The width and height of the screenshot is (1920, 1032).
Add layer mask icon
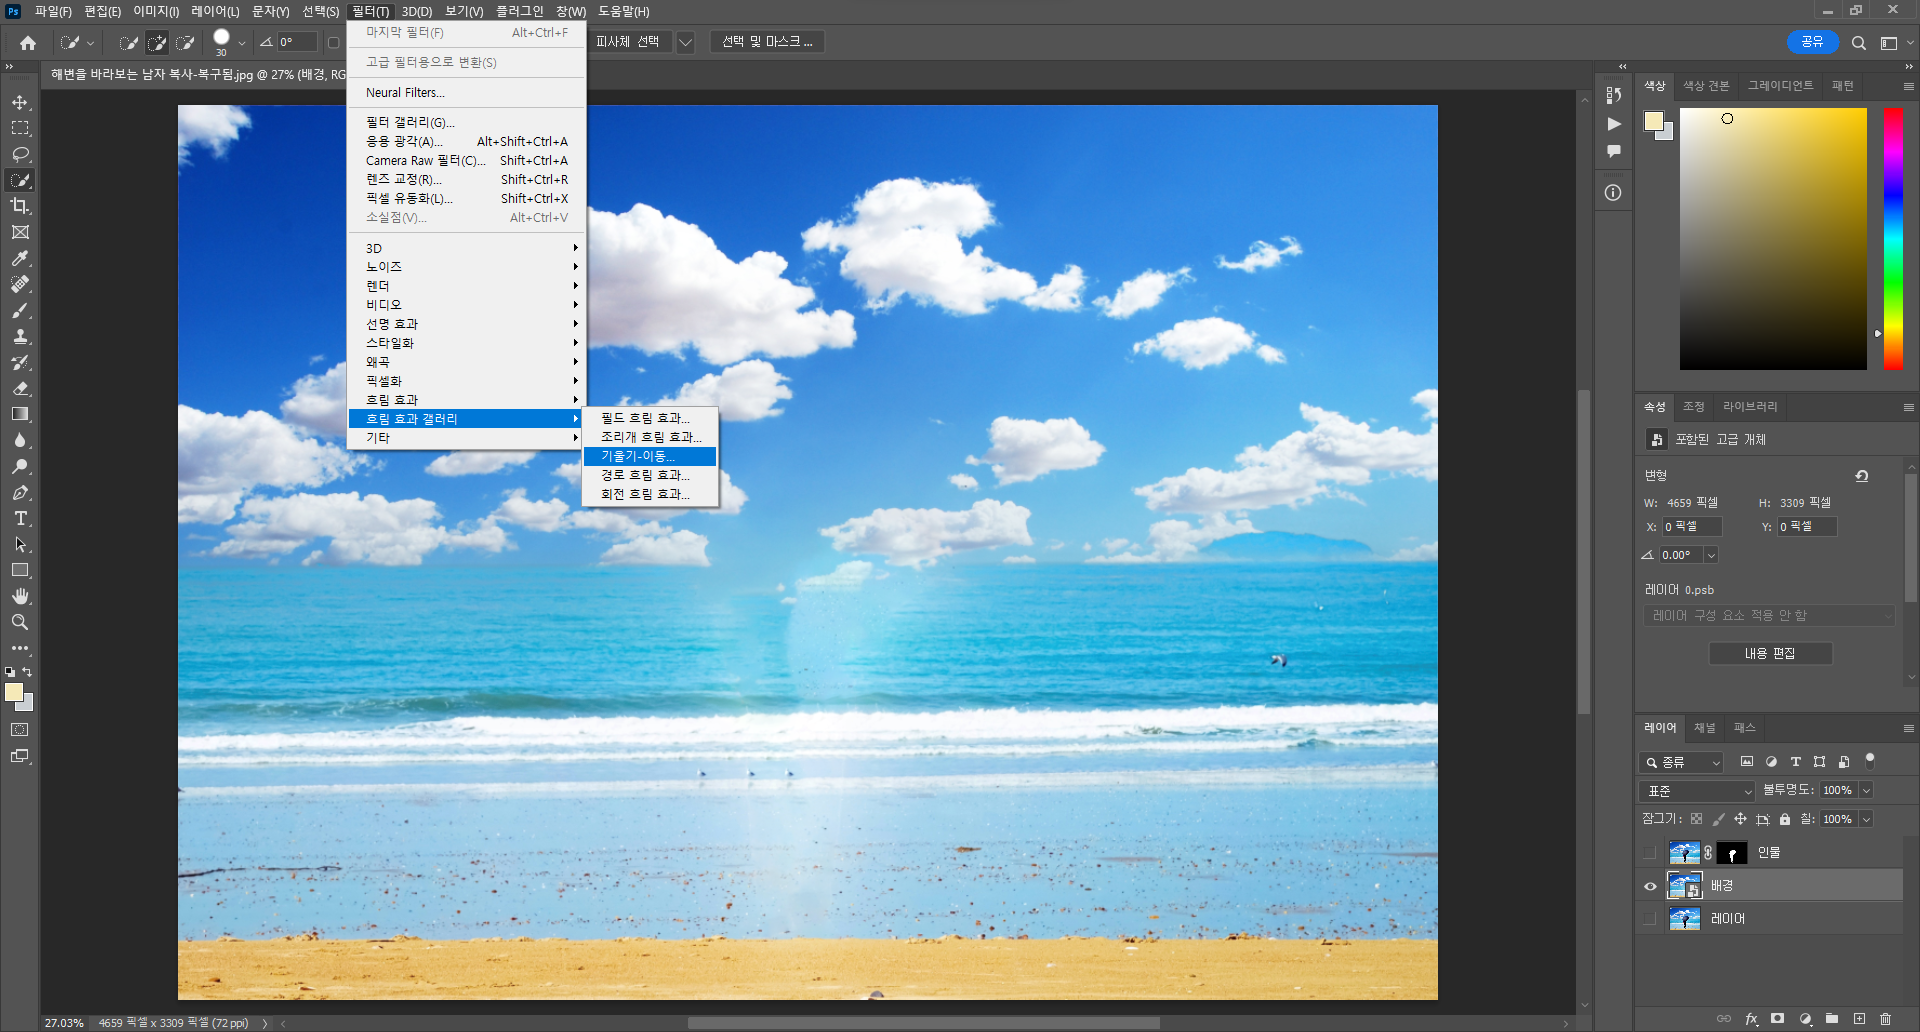pyautogui.click(x=1777, y=1019)
